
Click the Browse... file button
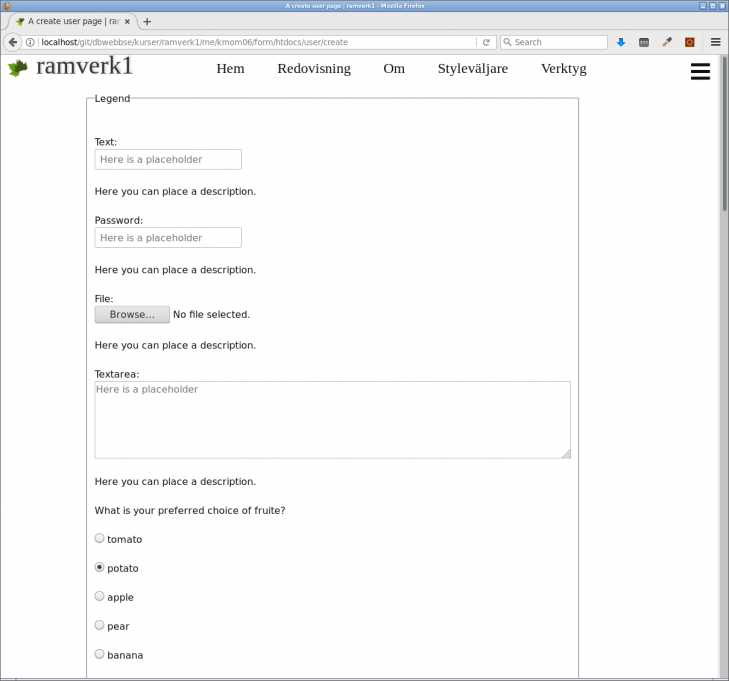pyautogui.click(x=132, y=314)
